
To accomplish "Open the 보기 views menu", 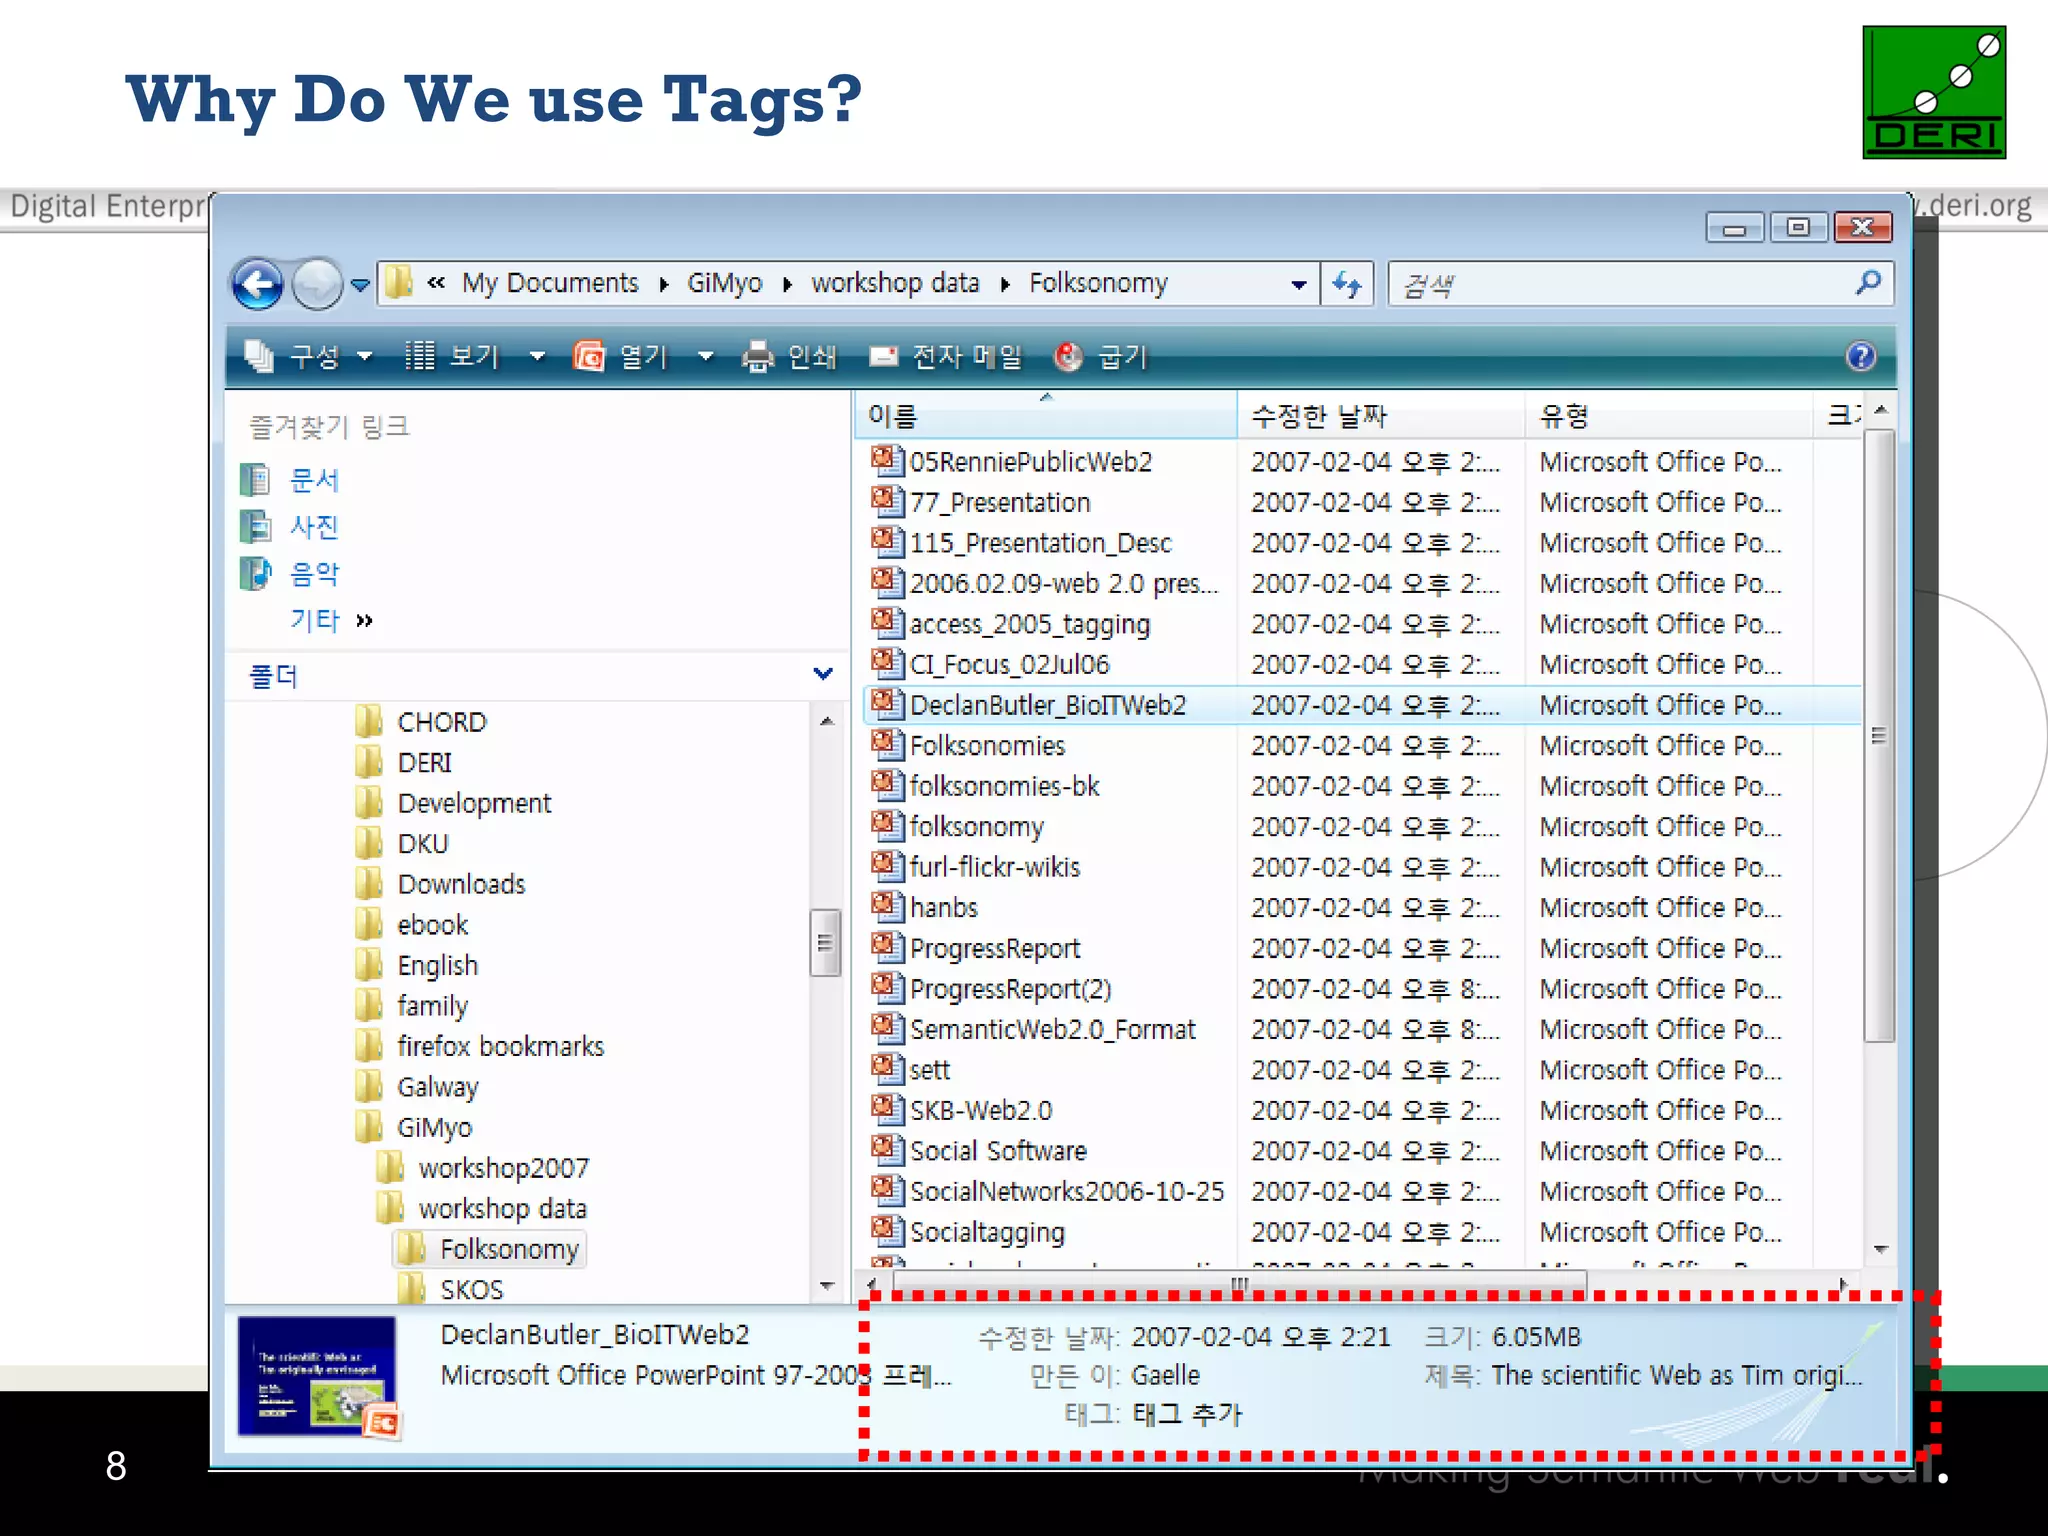I will point(453,356).
